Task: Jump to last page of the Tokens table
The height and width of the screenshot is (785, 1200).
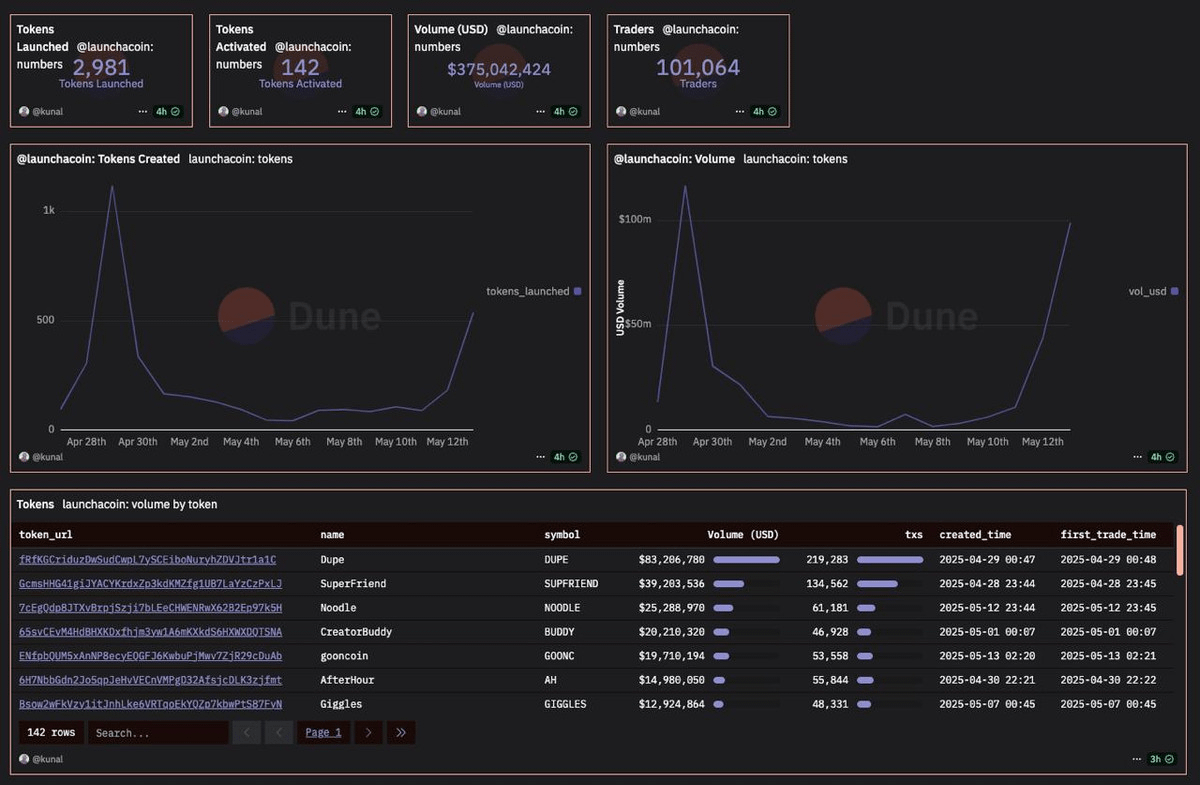Action: coord(401,733)
